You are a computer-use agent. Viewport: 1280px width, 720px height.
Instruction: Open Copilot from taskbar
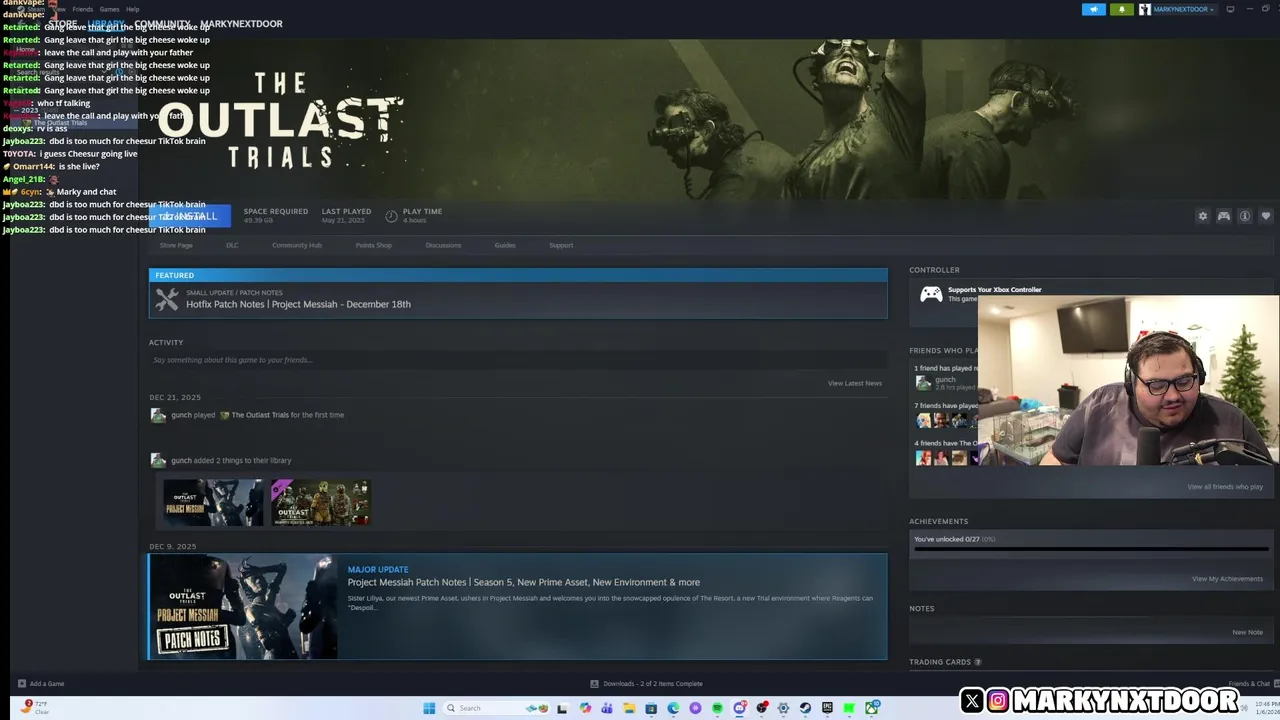tap(585, 708)
